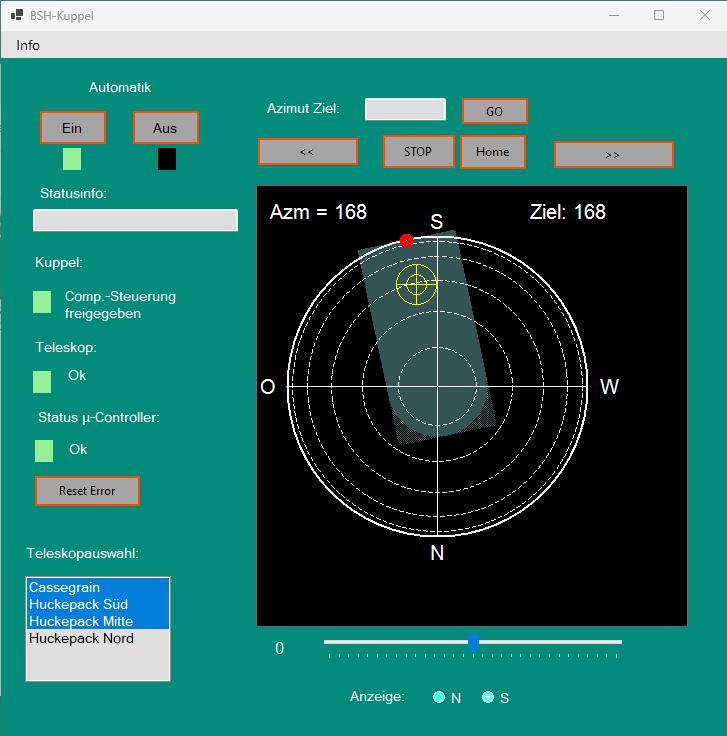Viewport: 727px width, 736px height.
Task: Click the Azimut Ziel input field
Action: 405,109
